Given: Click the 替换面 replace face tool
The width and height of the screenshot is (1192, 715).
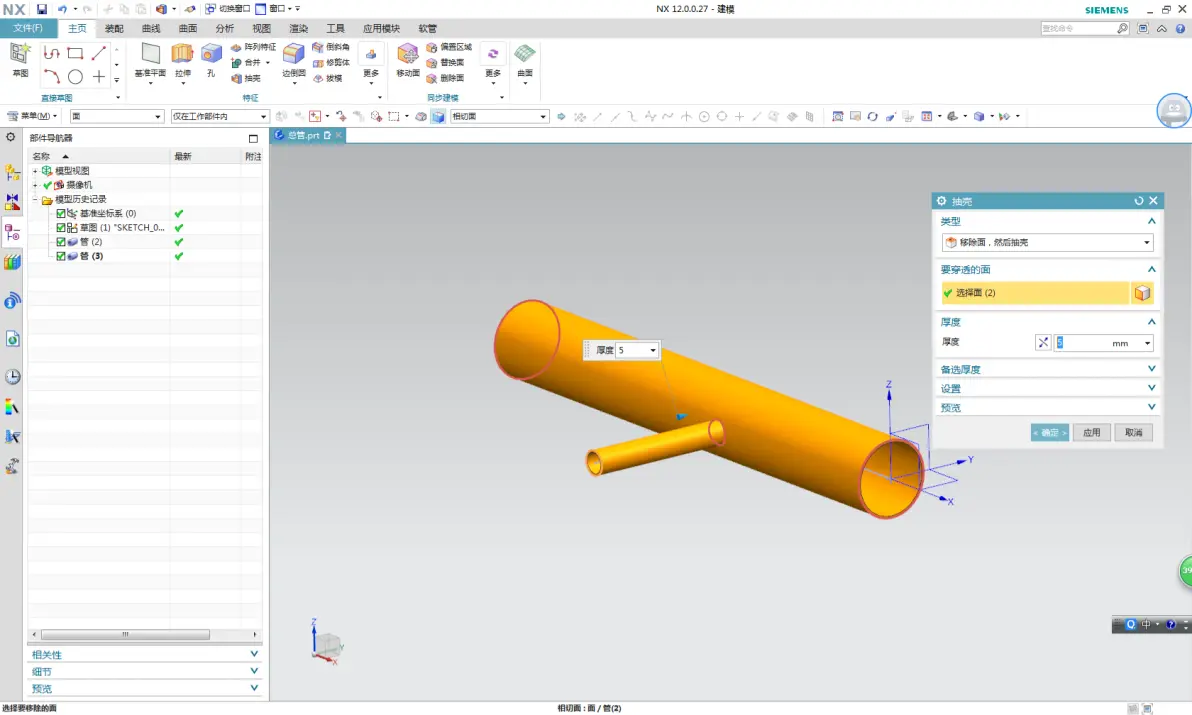Looking at the screenshot, I should tap(445, 62).
